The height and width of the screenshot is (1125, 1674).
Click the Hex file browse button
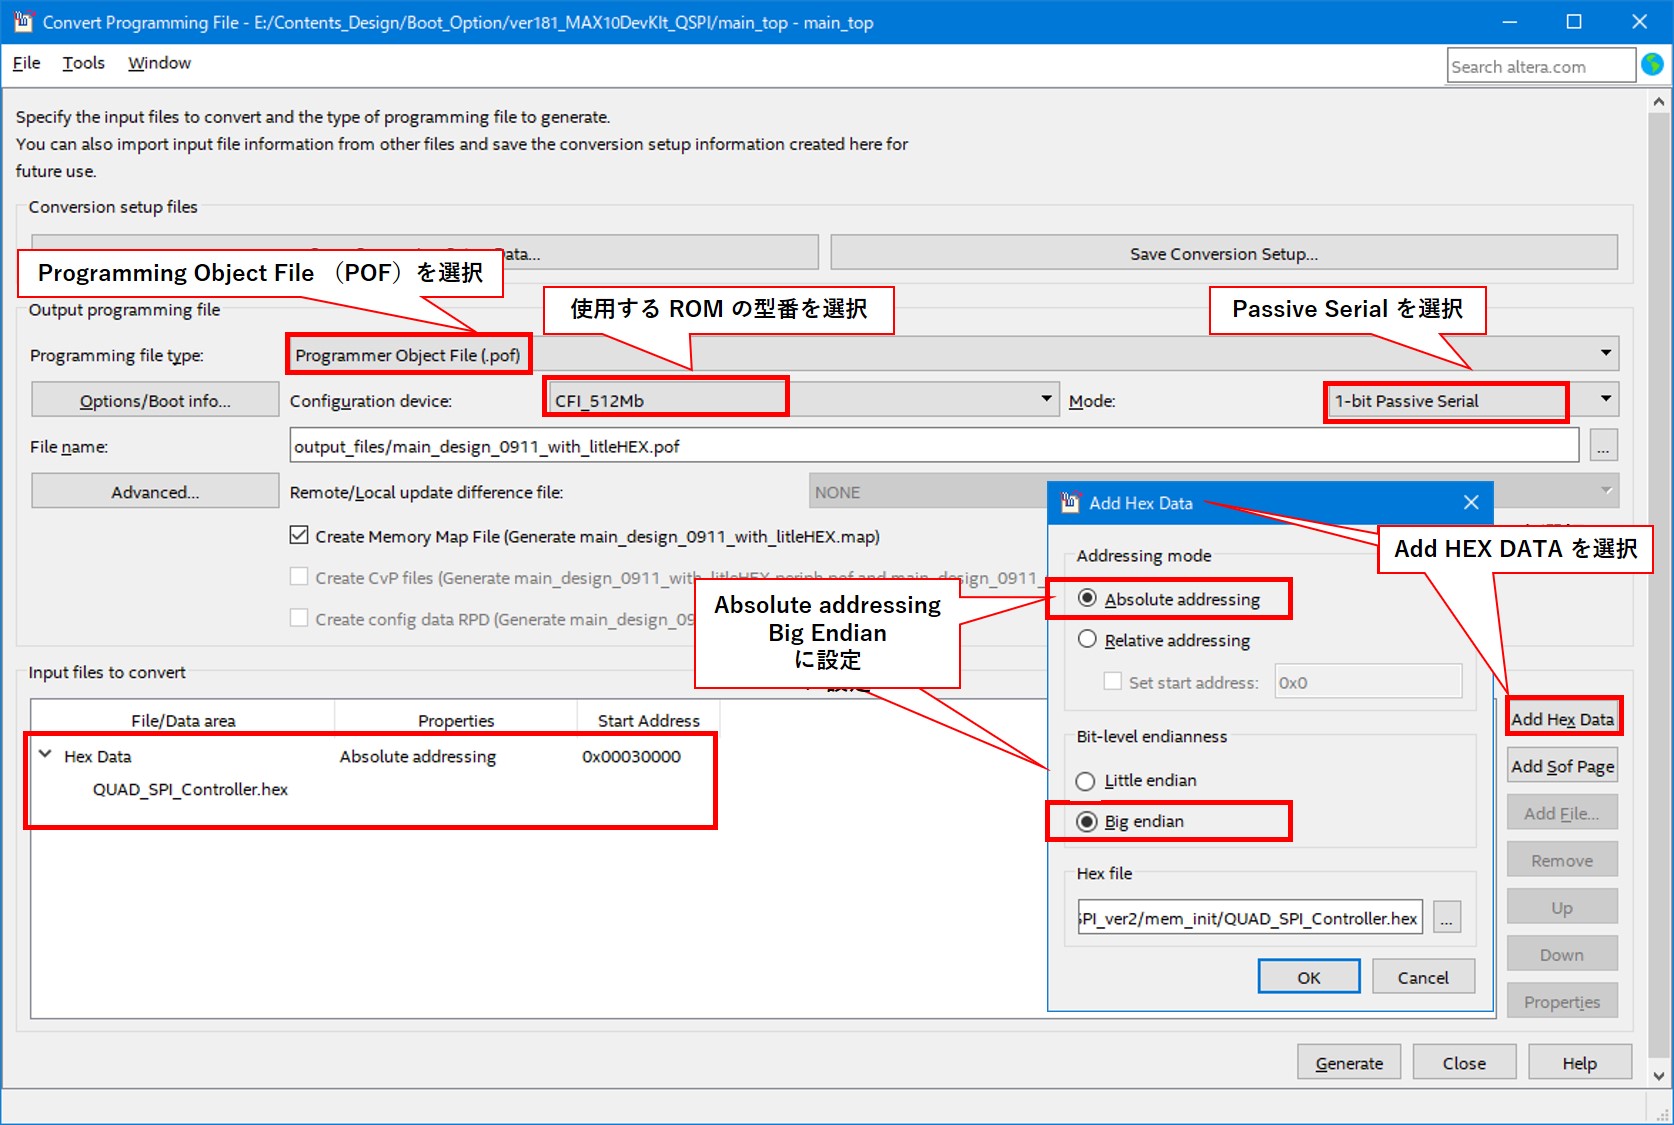1446,918
